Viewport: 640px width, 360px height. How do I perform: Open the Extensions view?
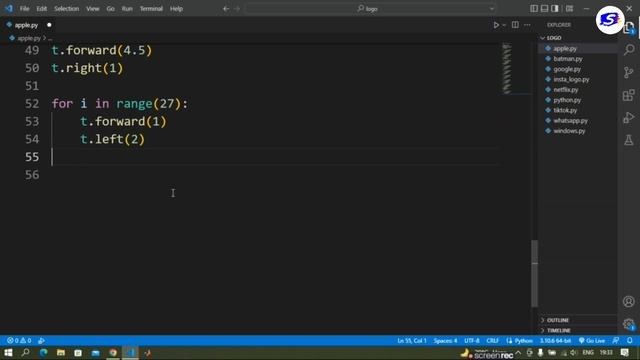click(629, 95)
